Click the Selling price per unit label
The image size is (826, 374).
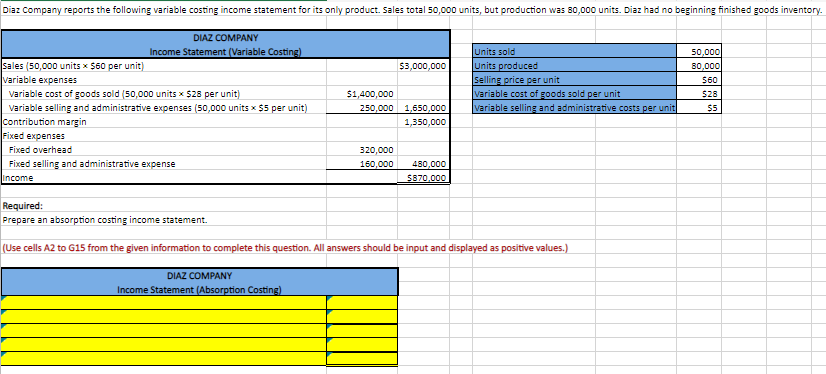575,80
